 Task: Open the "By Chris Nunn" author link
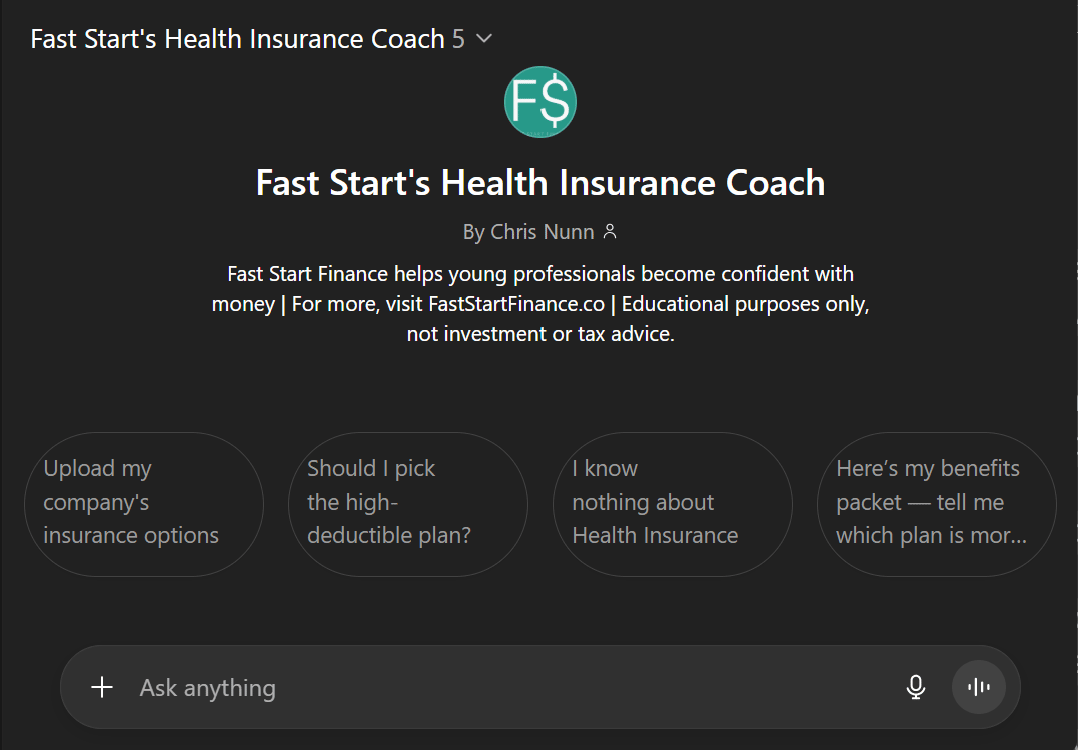coord(528,232)
